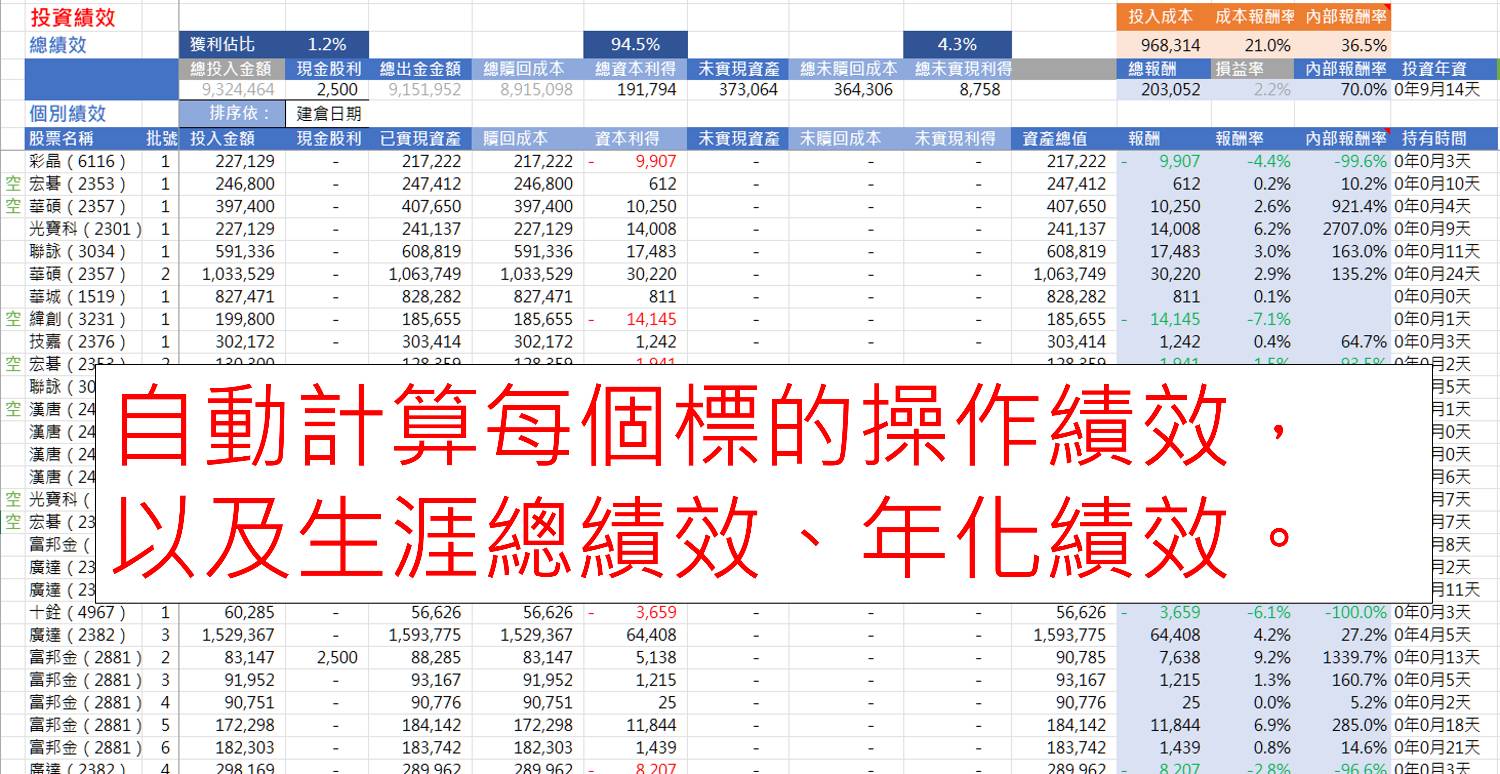Select the 94.5% summary cell
The width and height of the screenshot is (1500, 774).
click(635, 45)
